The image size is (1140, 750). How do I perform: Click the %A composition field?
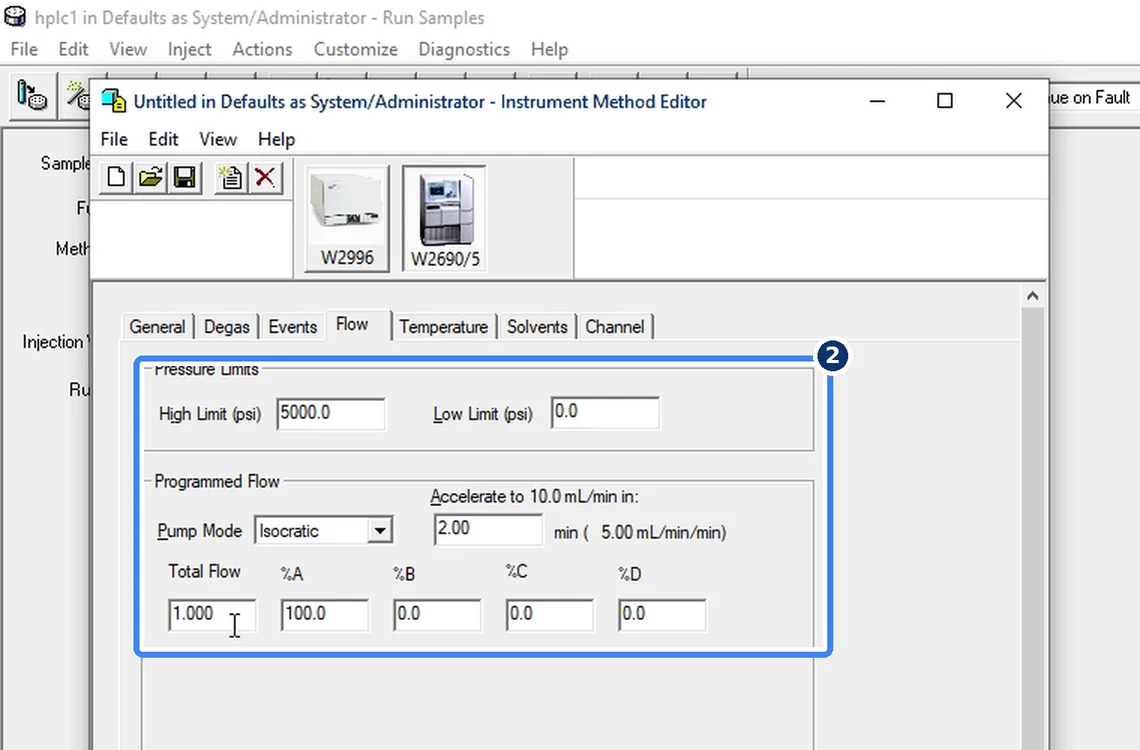pyautogui.click(x=324, y=615)
